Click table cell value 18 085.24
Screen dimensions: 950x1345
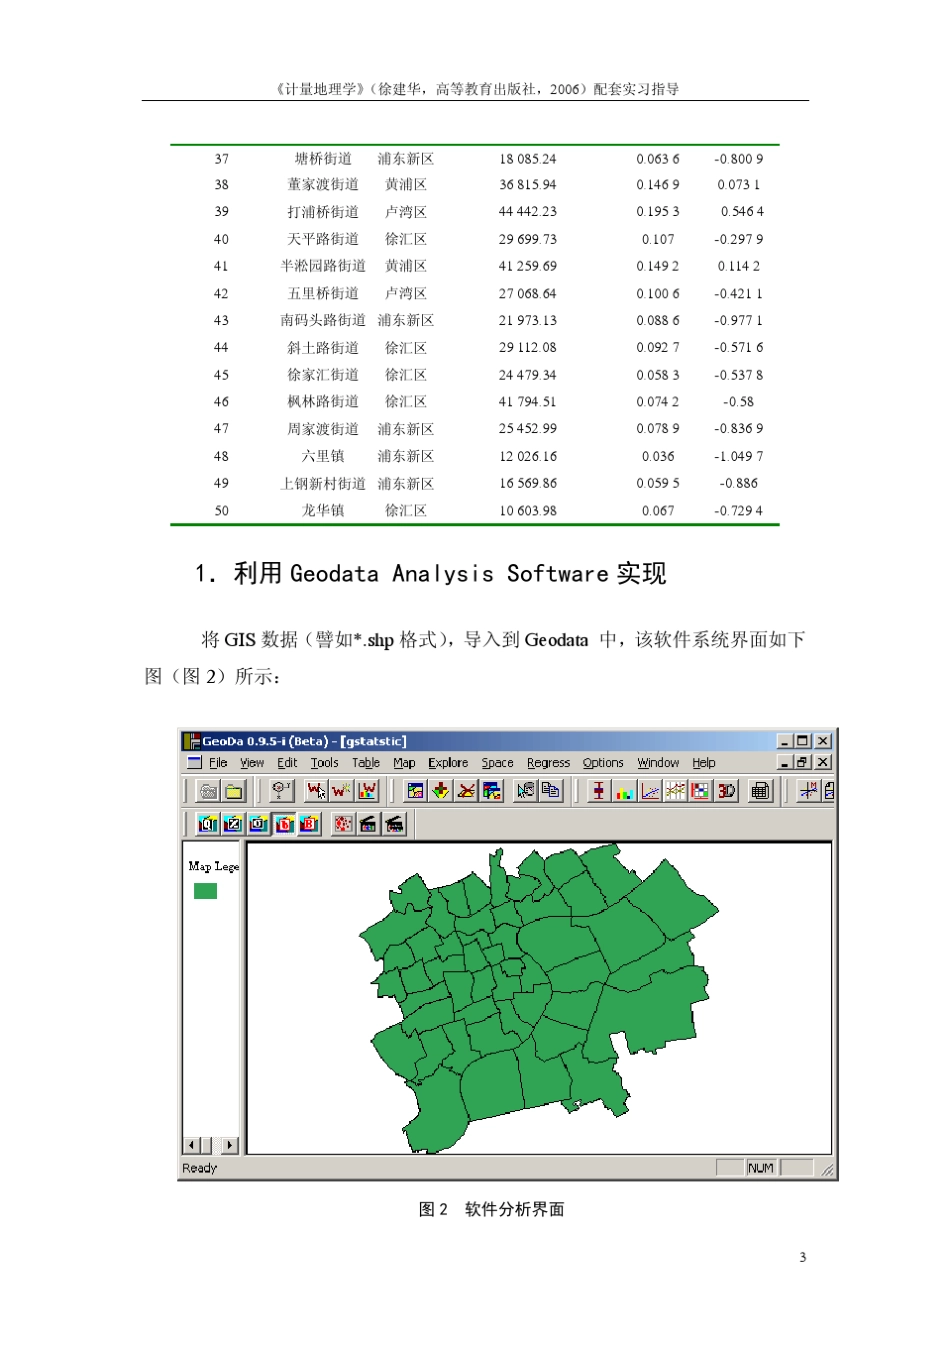528,159
